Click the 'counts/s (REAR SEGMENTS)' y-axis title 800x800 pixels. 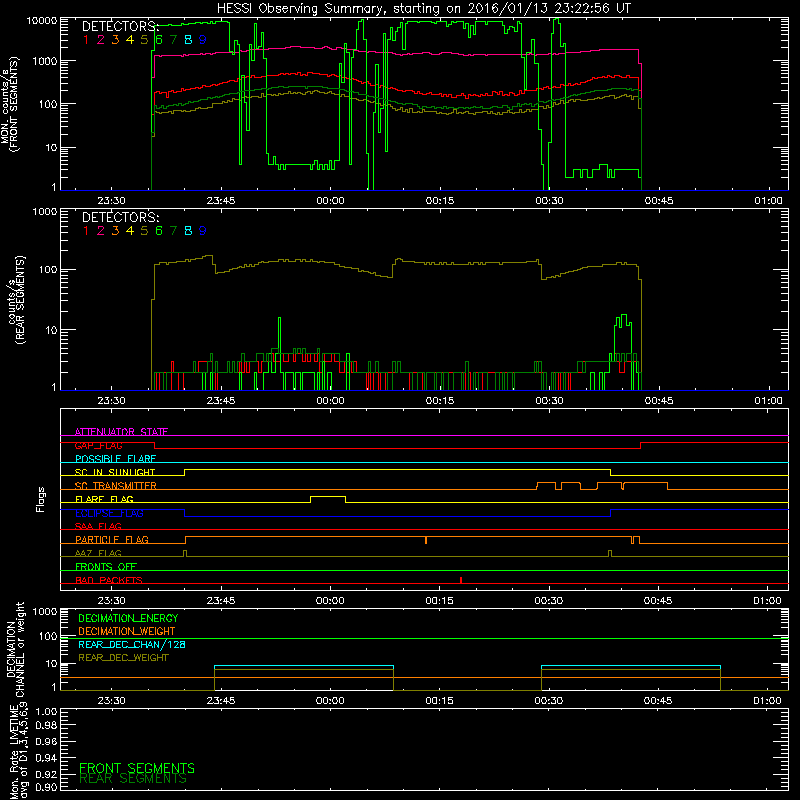16,299
